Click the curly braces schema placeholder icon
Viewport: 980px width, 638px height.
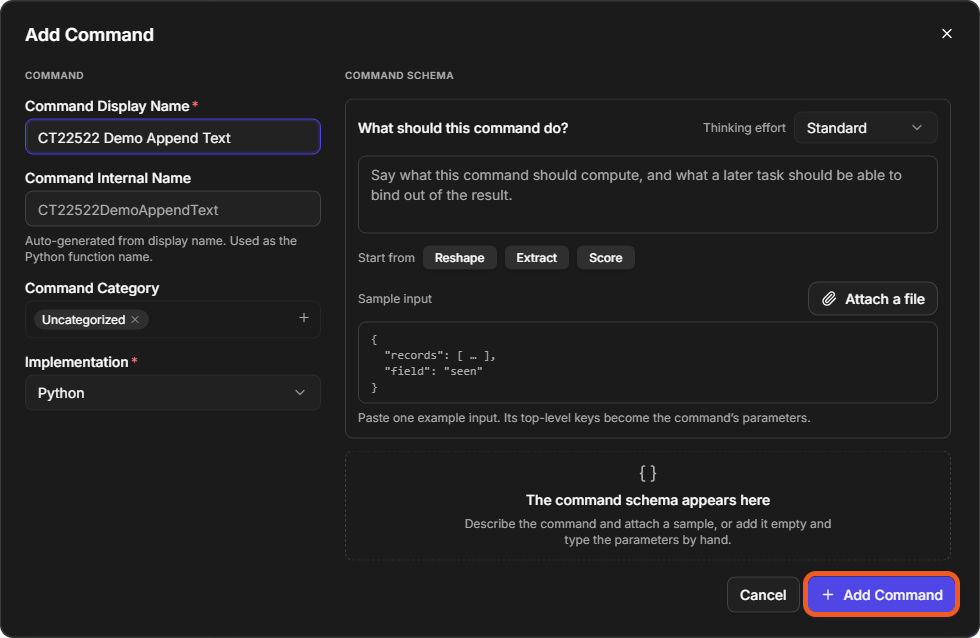pyautogui.click(x=648, y=473)
